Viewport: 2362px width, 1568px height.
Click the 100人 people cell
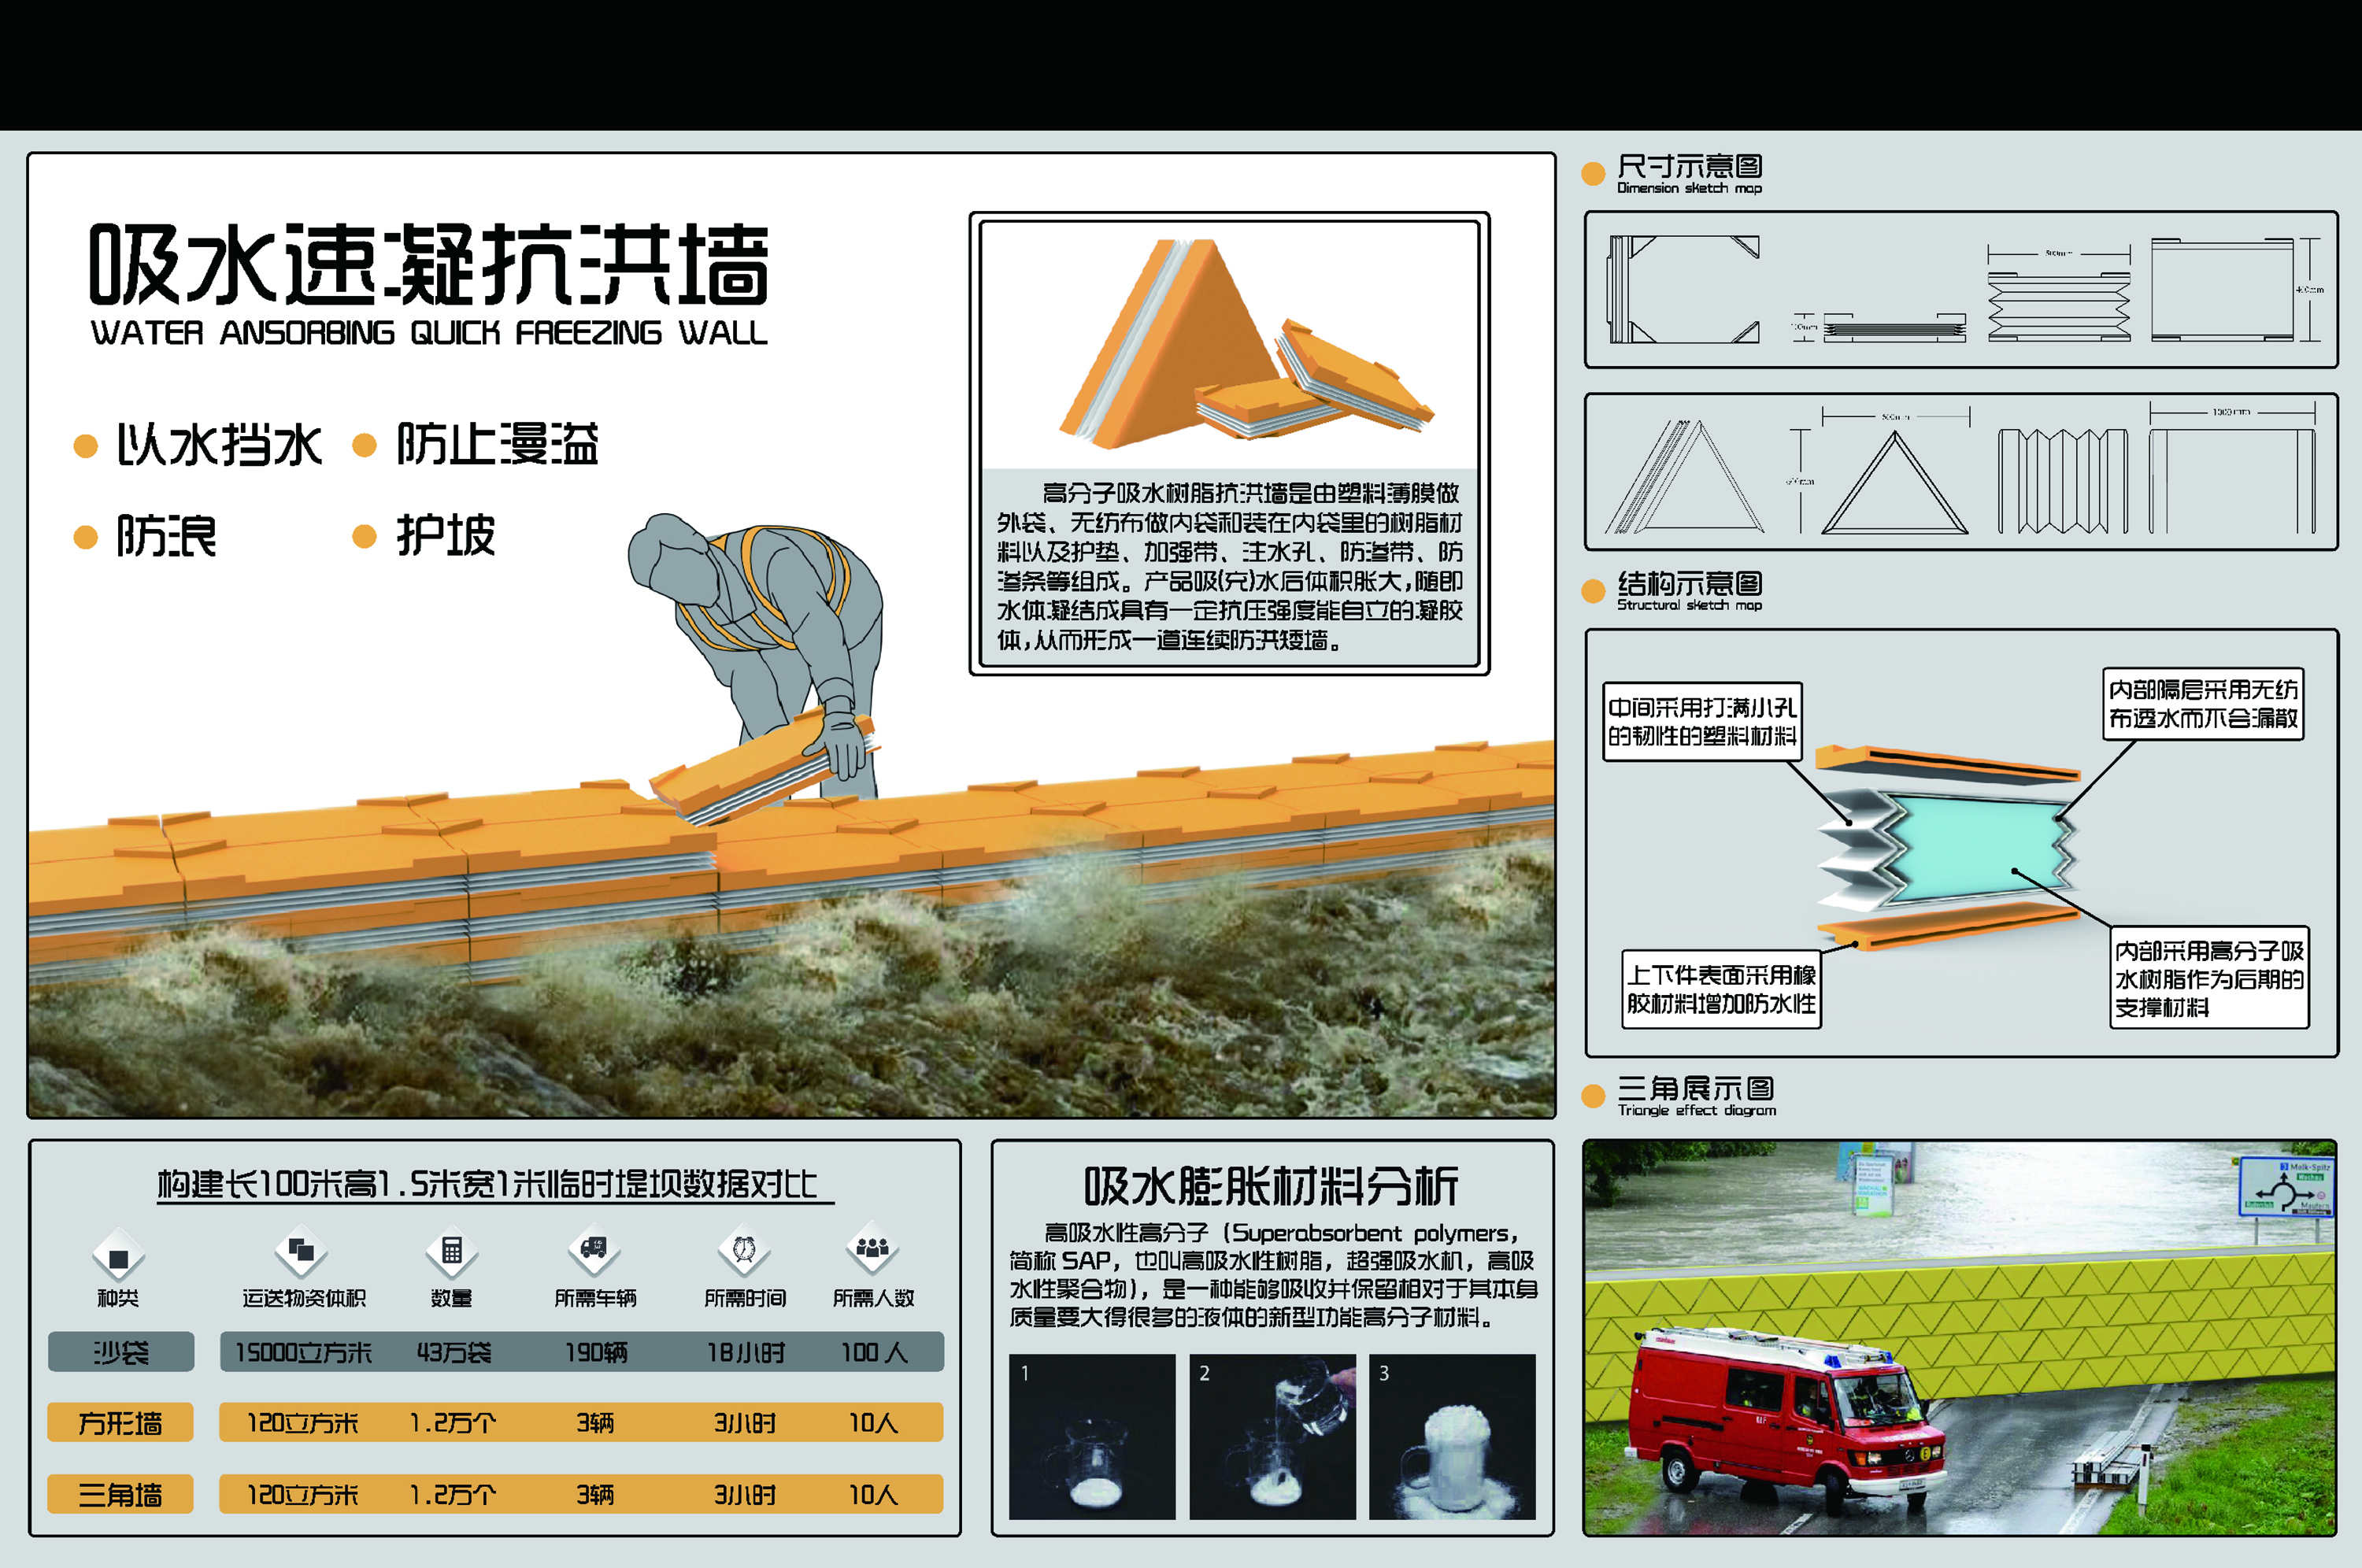point(874,1352)
